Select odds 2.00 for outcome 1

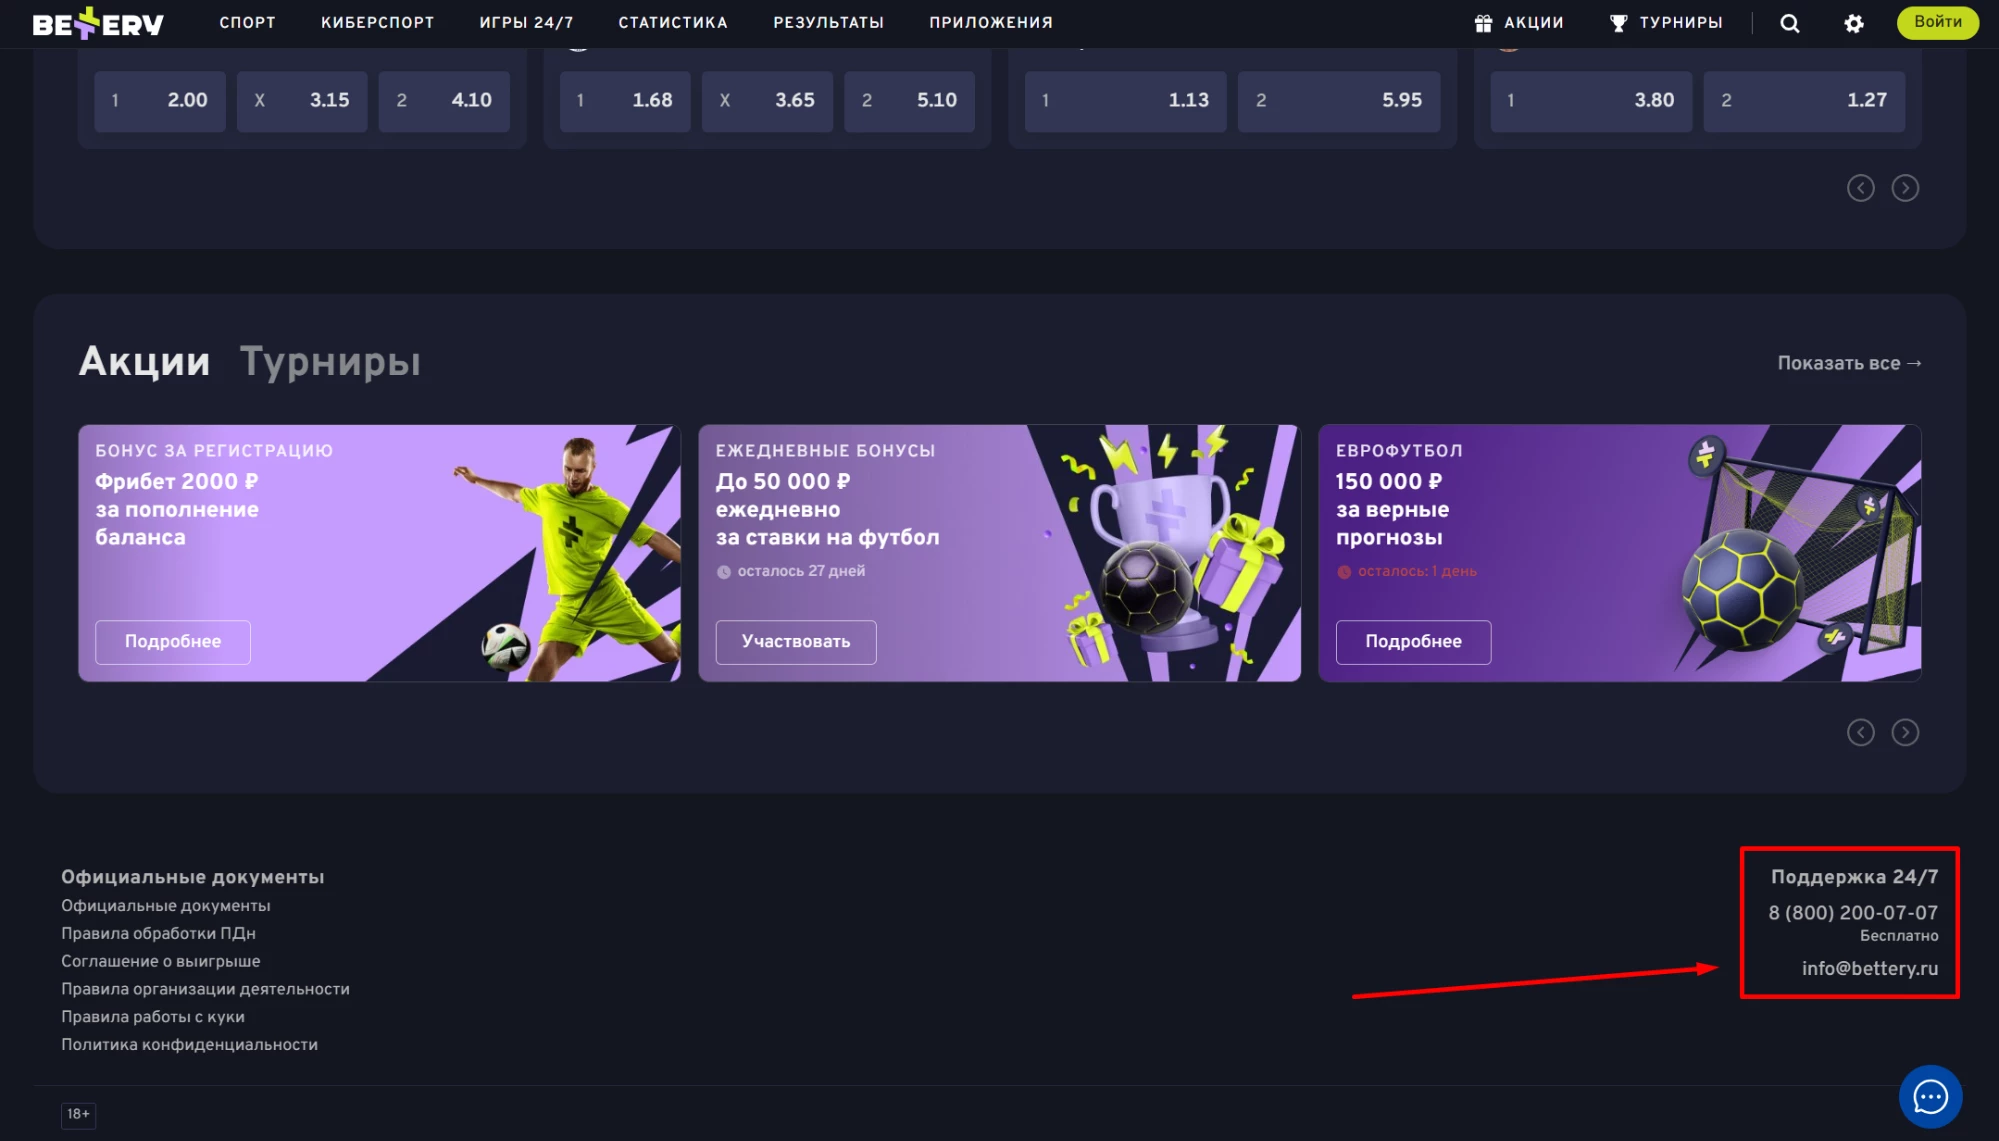(x=160, y=101)
